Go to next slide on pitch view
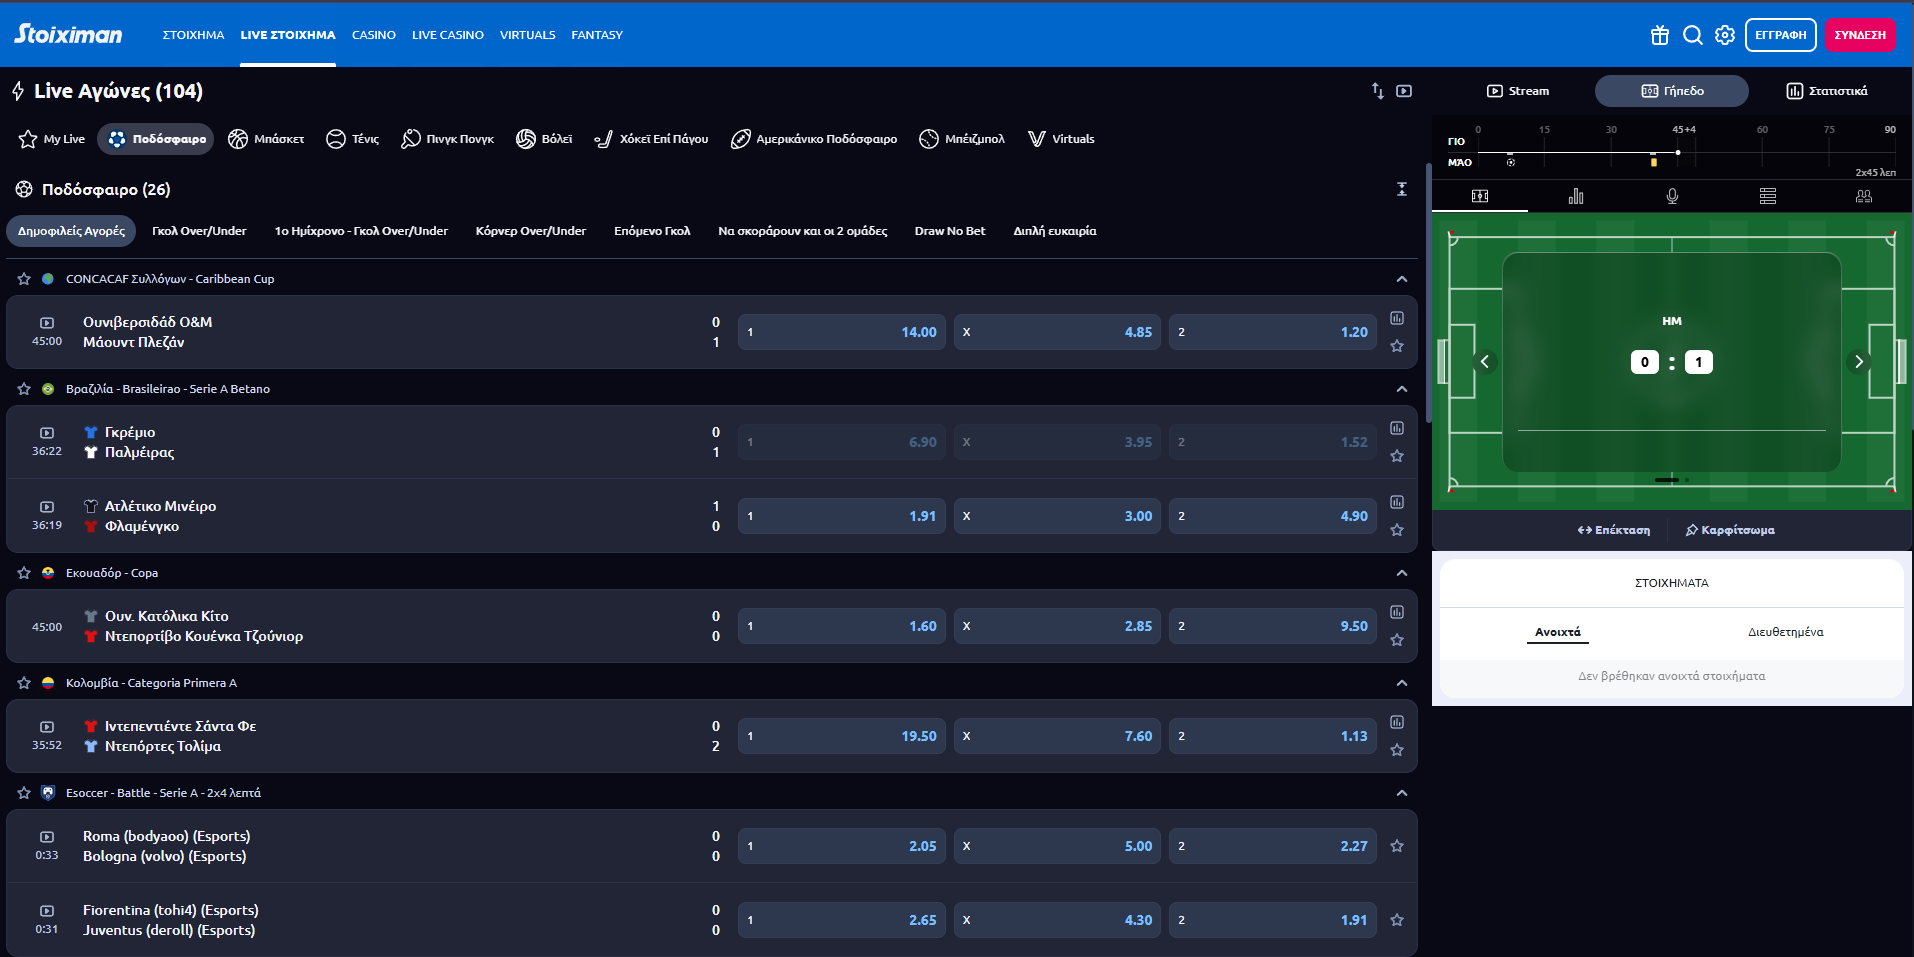 tap(1858, 362)
